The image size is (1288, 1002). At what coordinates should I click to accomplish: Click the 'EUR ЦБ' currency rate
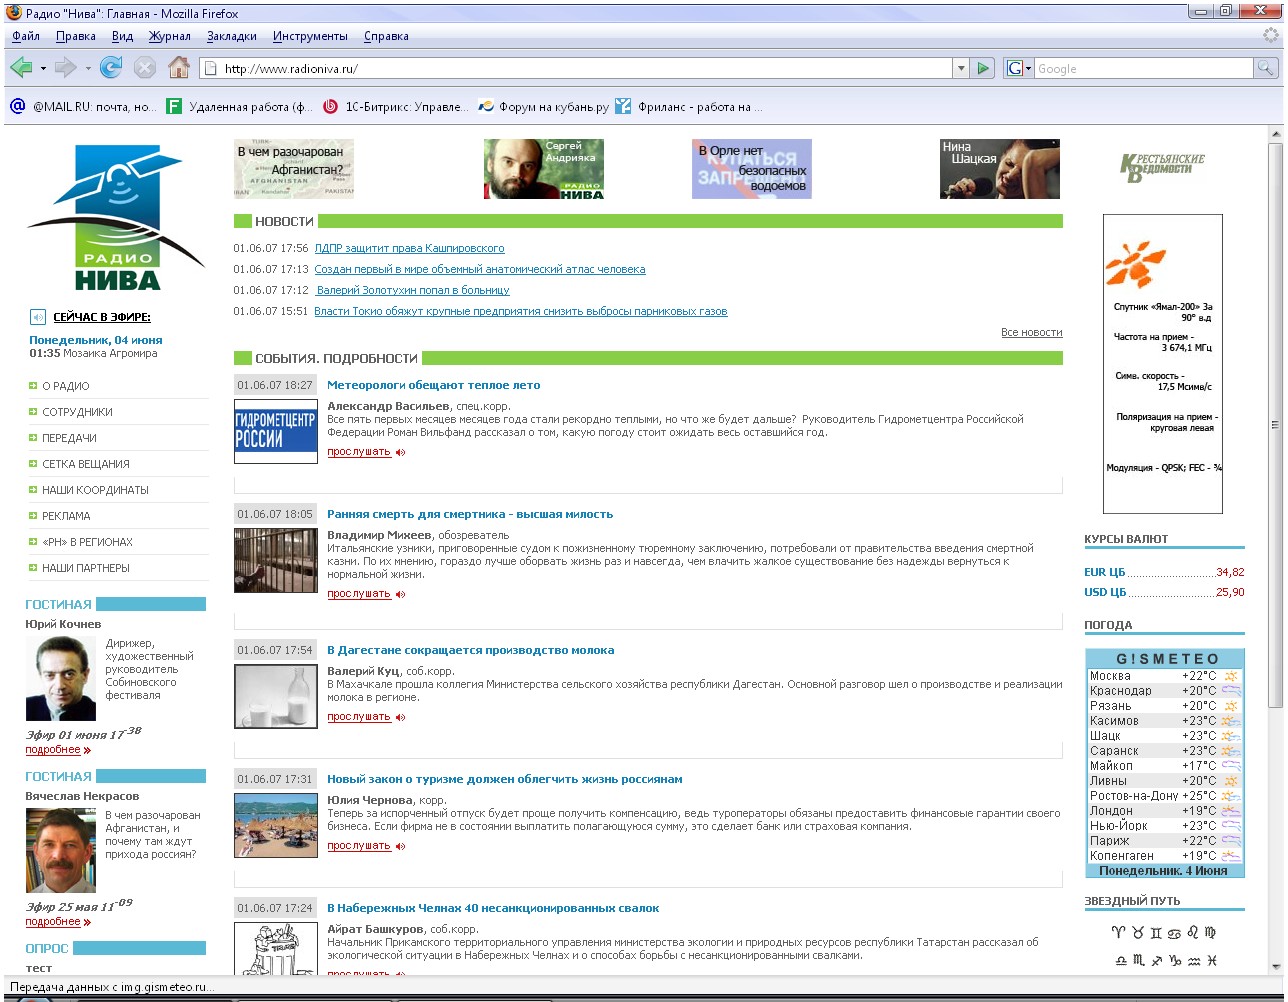(x=1105, y=572)
